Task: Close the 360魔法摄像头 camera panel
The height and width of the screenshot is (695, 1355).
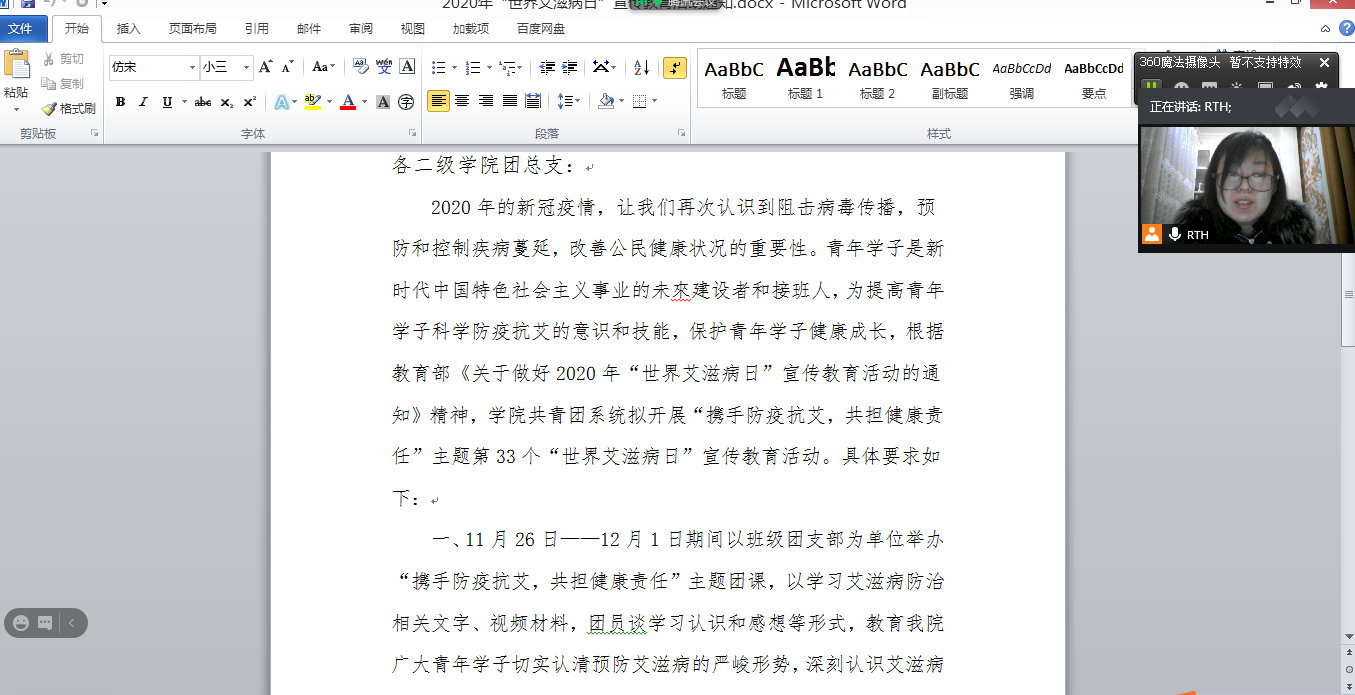Action: 1324,62
